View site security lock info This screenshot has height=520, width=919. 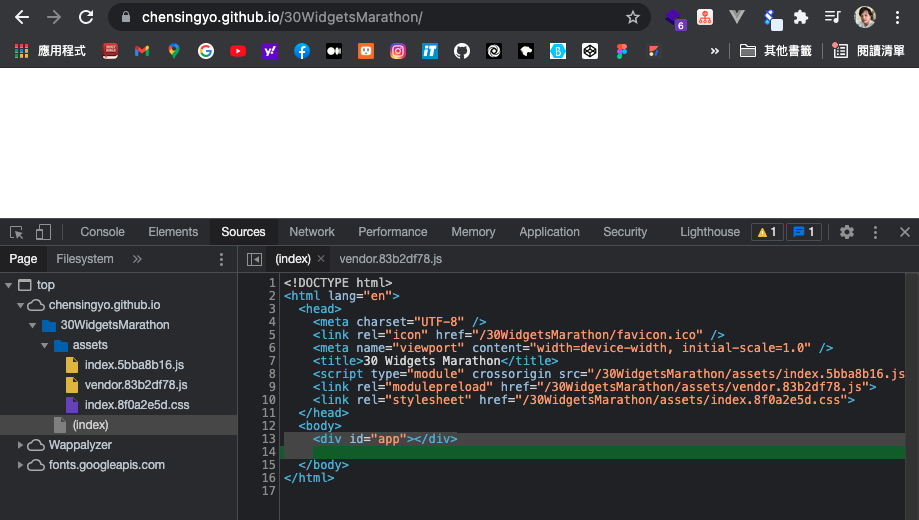coord(125,18)
